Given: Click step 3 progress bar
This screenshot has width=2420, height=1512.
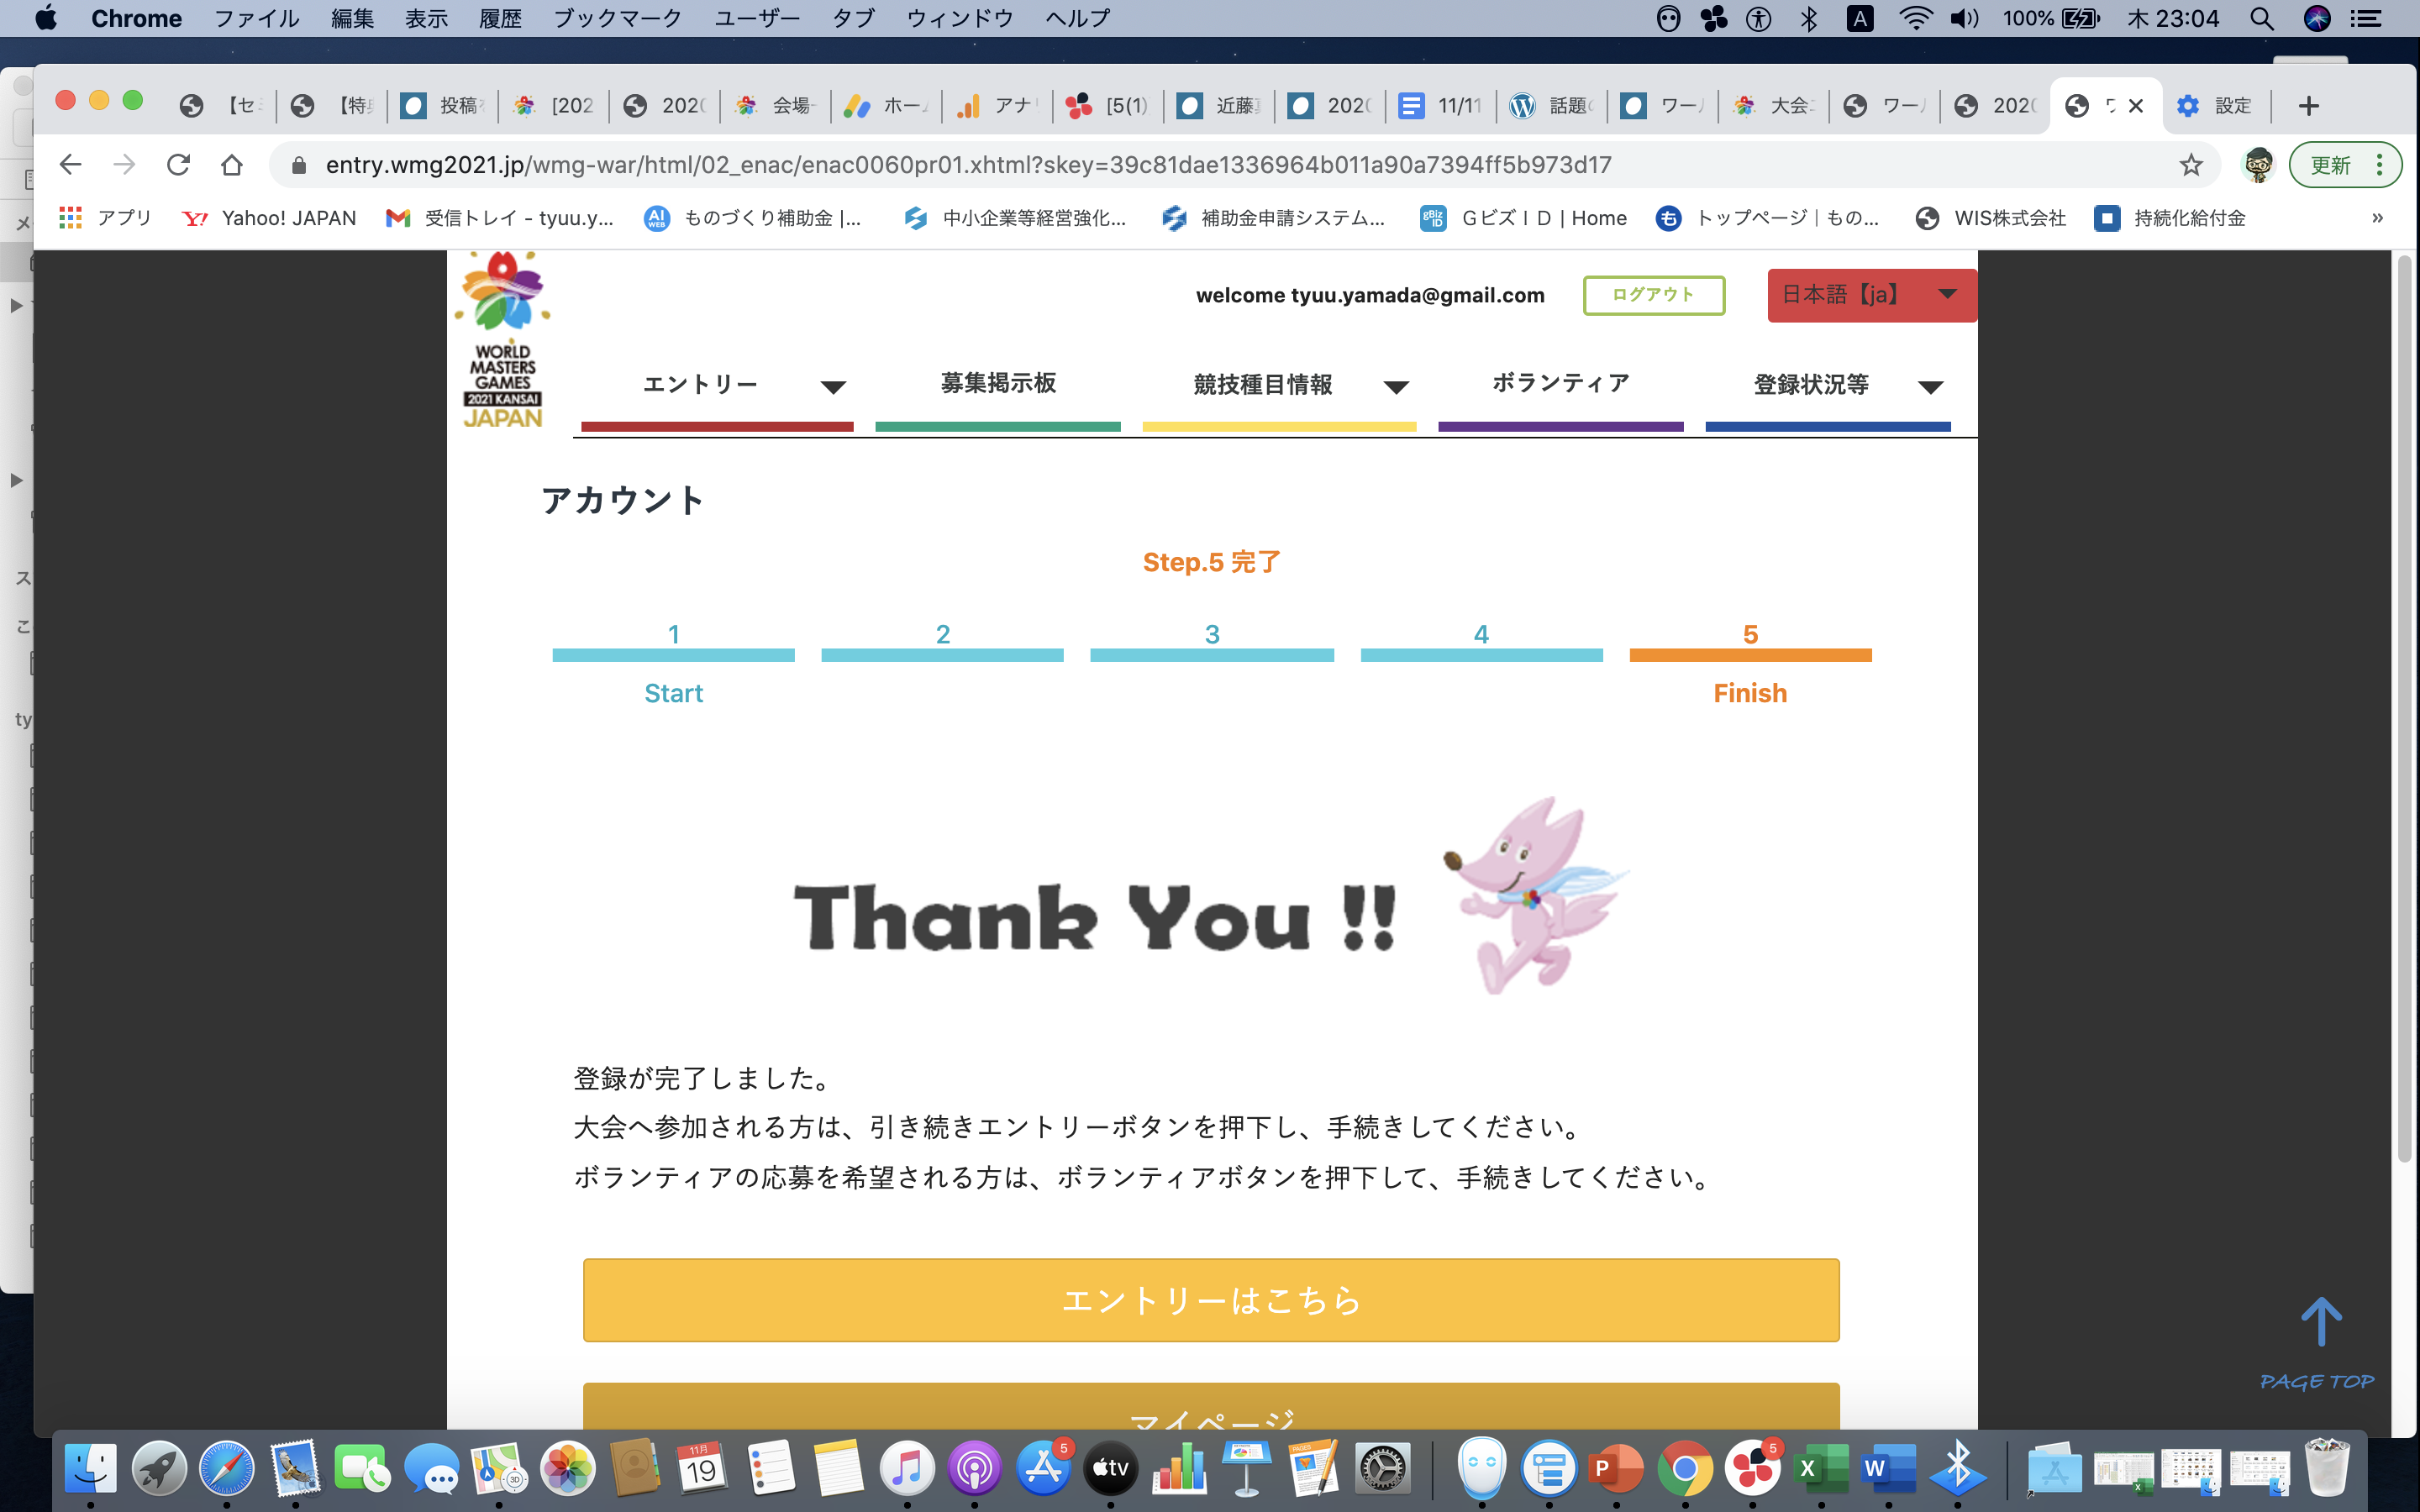Looking at the screenshot, I should [1212, 656].
